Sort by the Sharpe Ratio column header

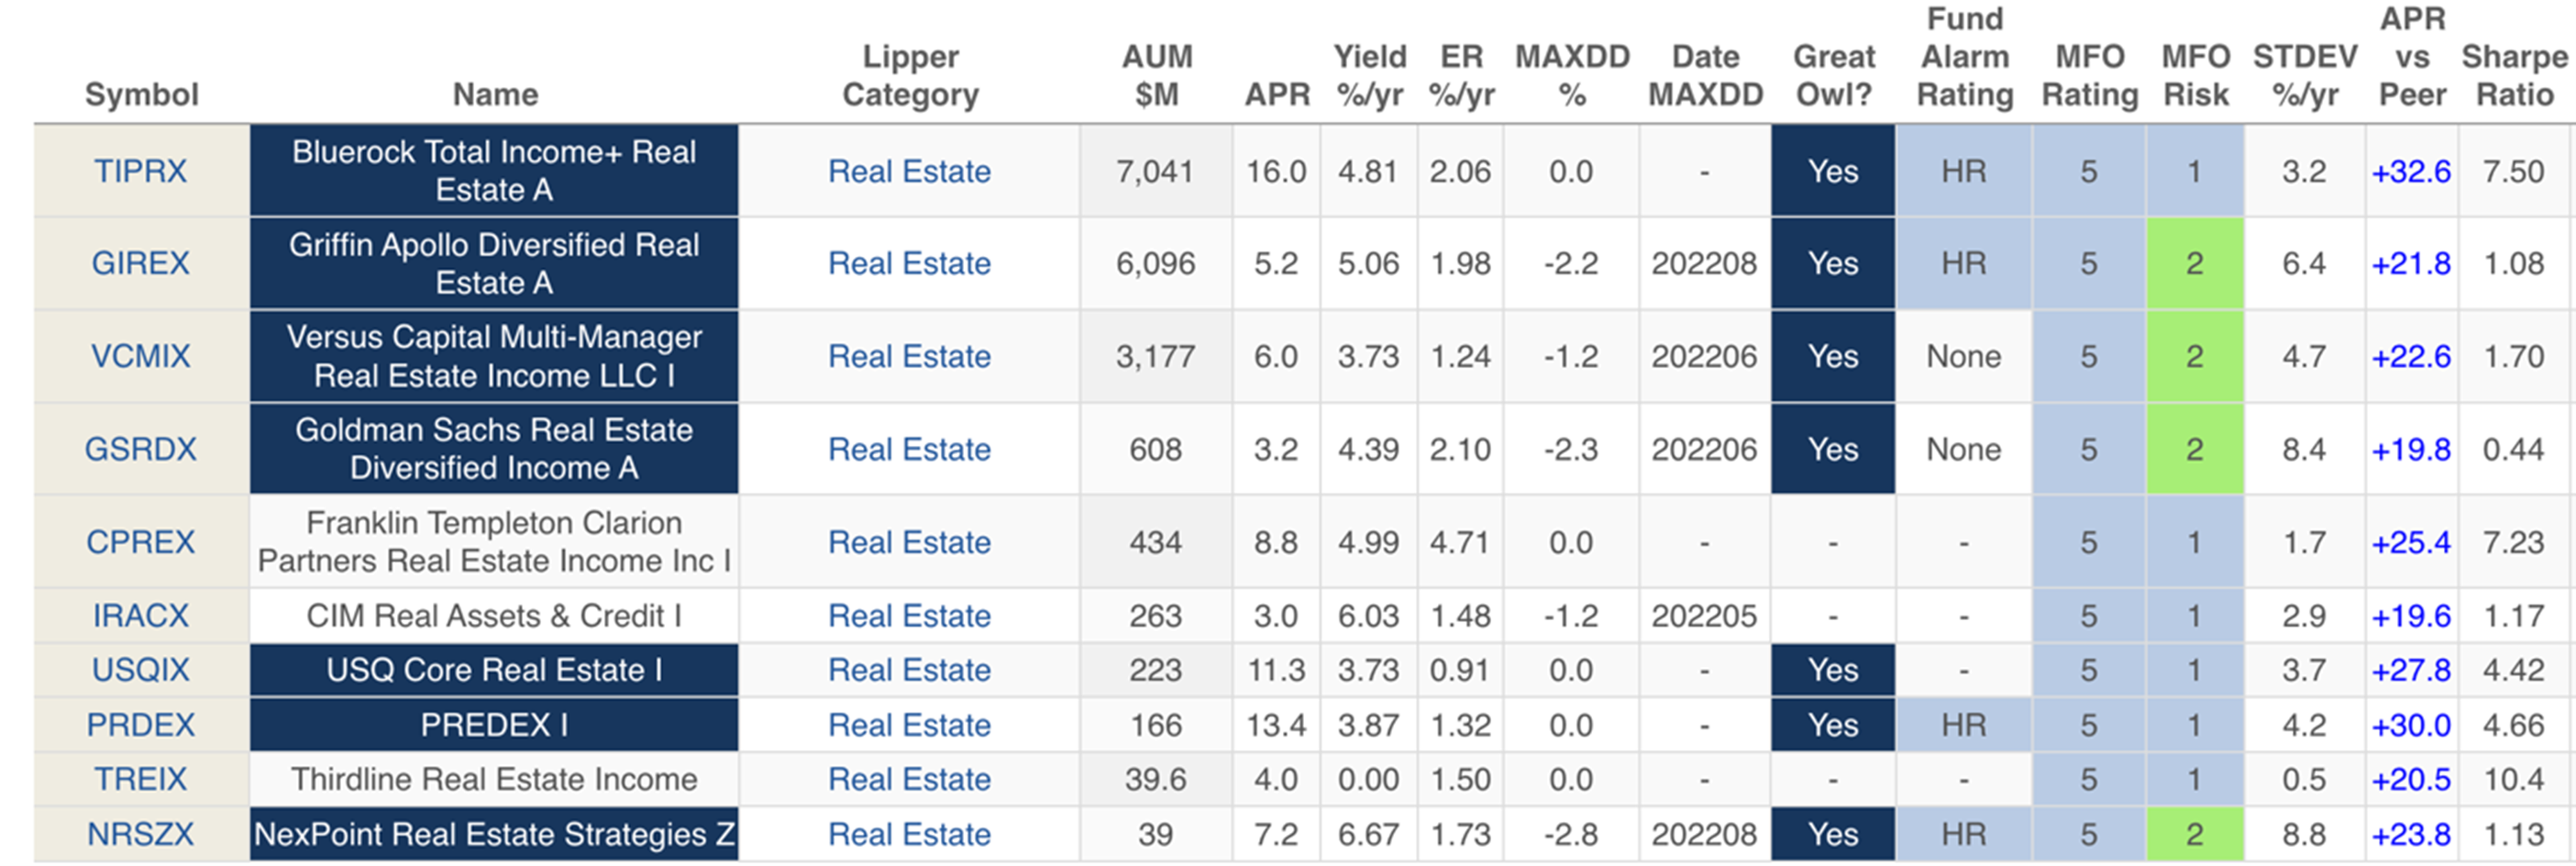point(2514,75)
